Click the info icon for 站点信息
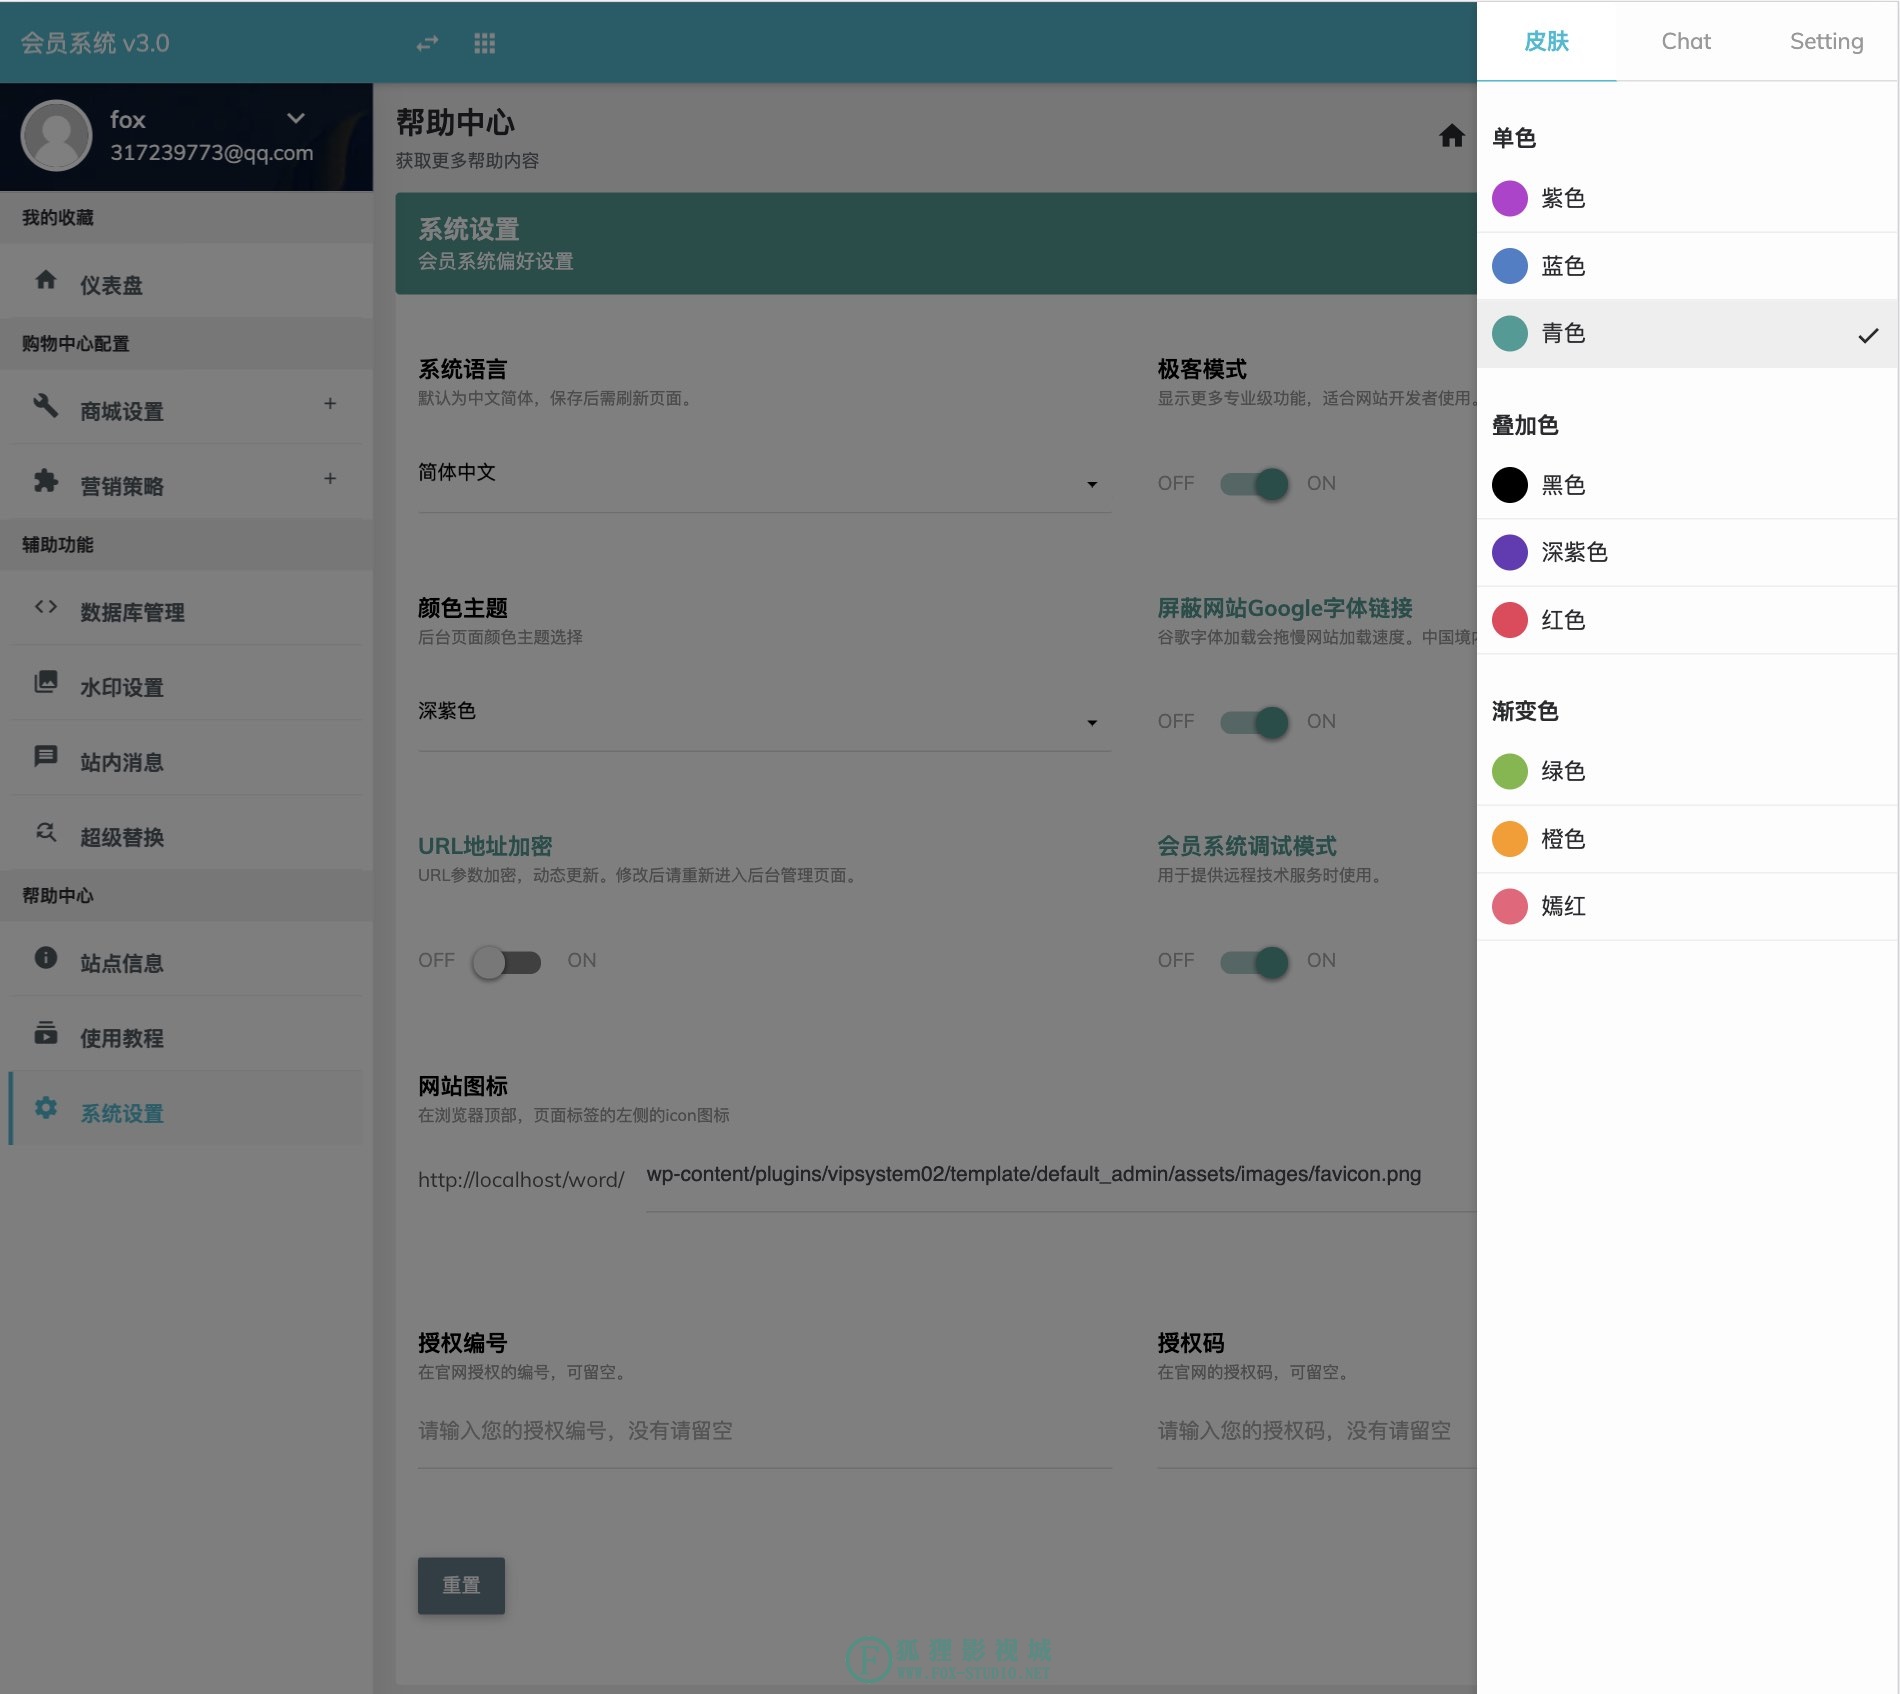1900x1694 pixels. pyautogui.click(x=46, y=957)
